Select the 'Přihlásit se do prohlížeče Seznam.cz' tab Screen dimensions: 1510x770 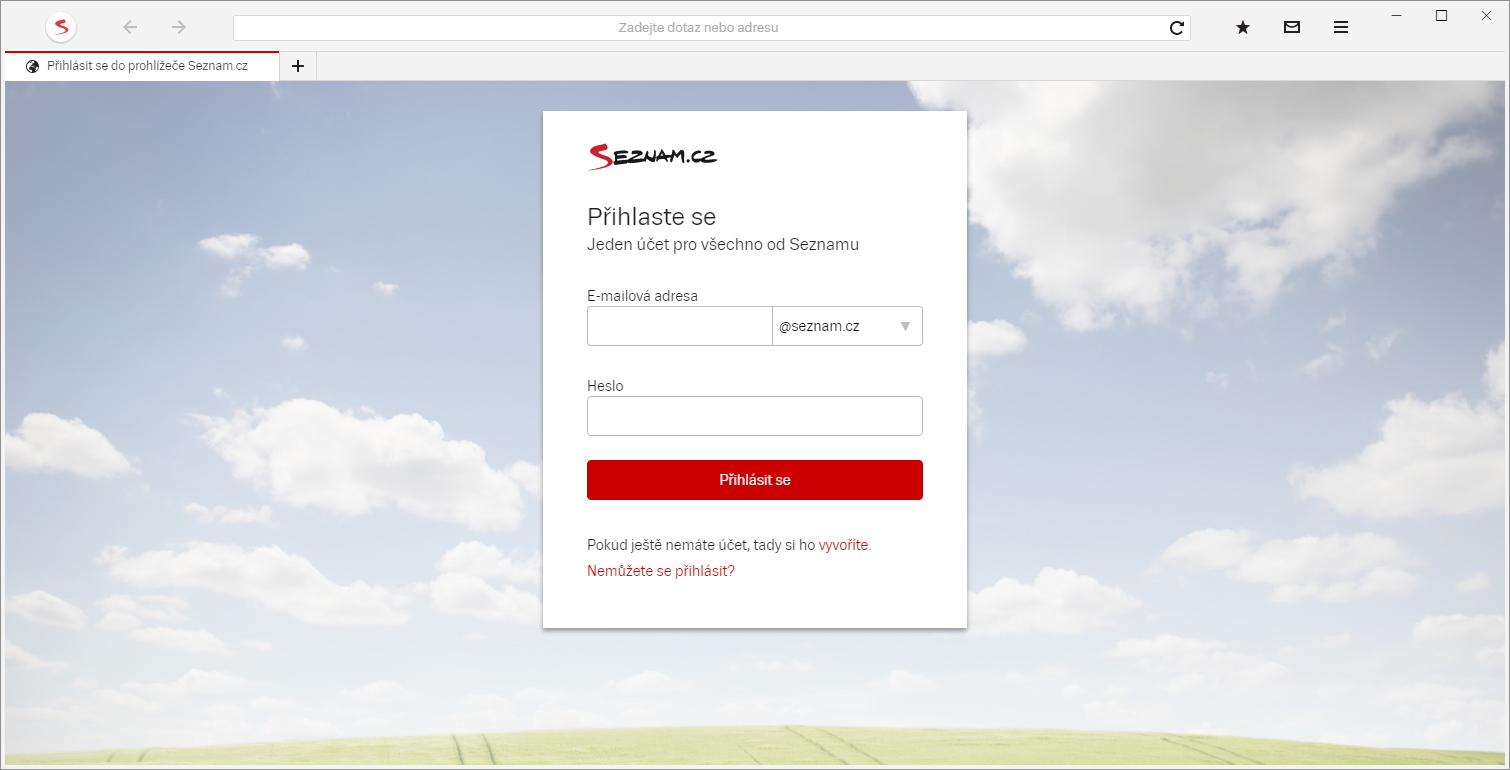142,66
